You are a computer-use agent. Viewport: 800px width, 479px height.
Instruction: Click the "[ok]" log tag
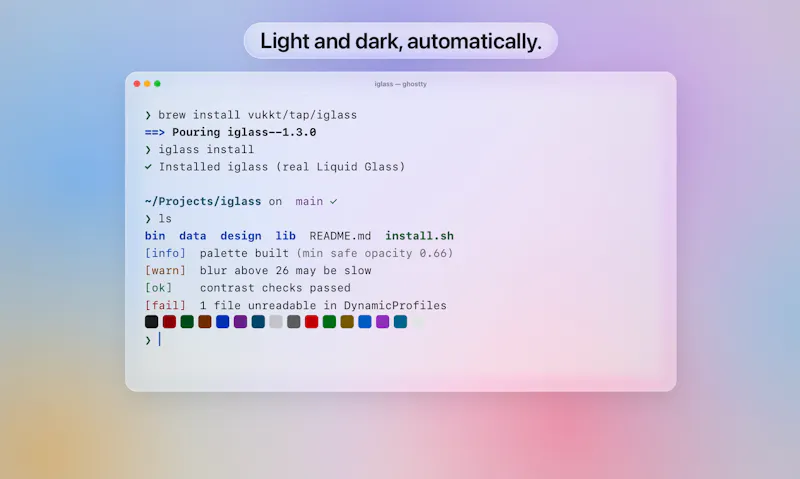[x=159, y=288]
